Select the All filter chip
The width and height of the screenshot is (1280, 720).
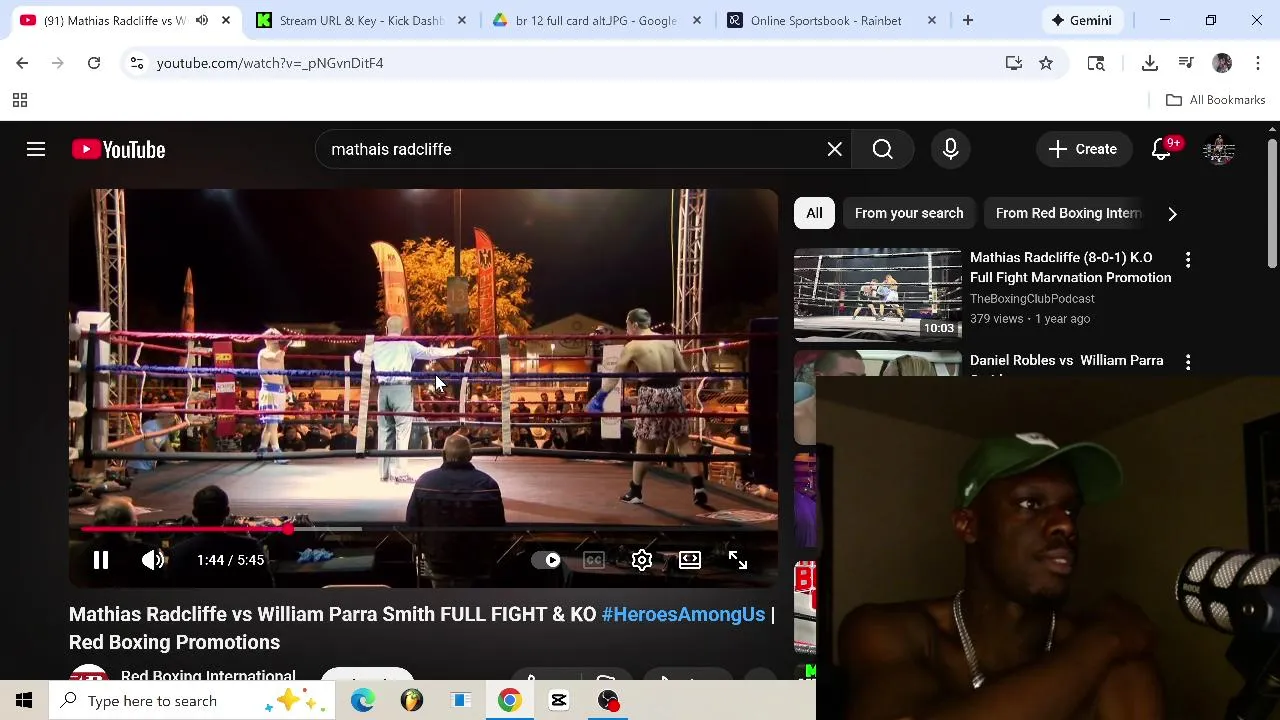coord(814,213)
